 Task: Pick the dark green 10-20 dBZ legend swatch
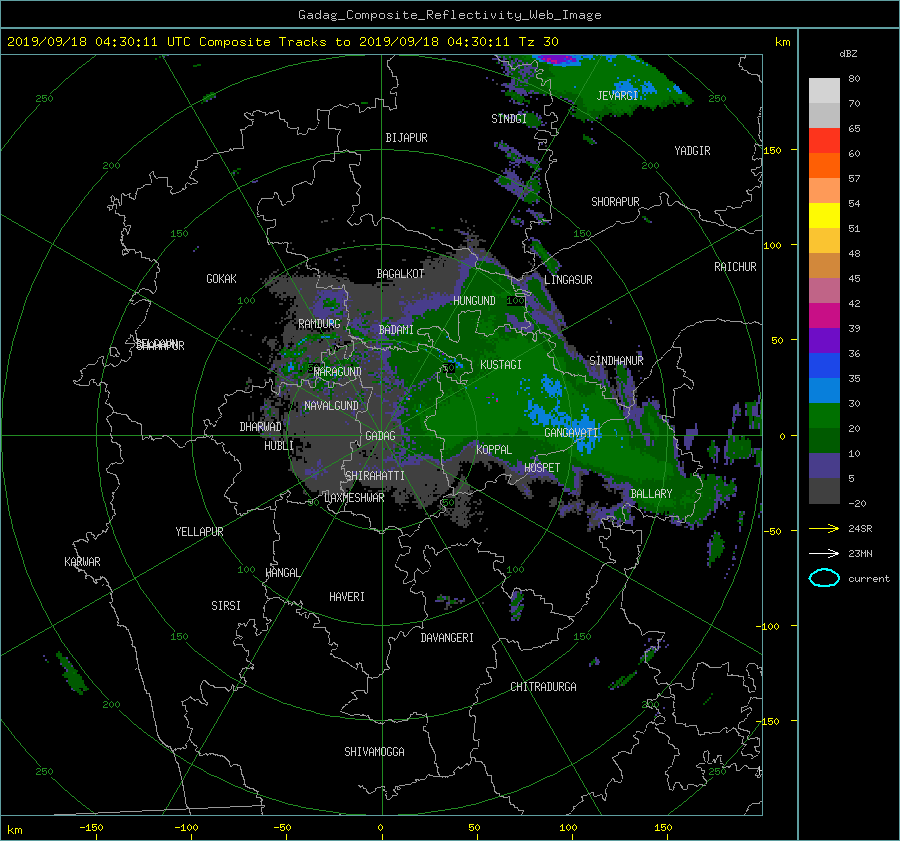[x=824, y=441]
